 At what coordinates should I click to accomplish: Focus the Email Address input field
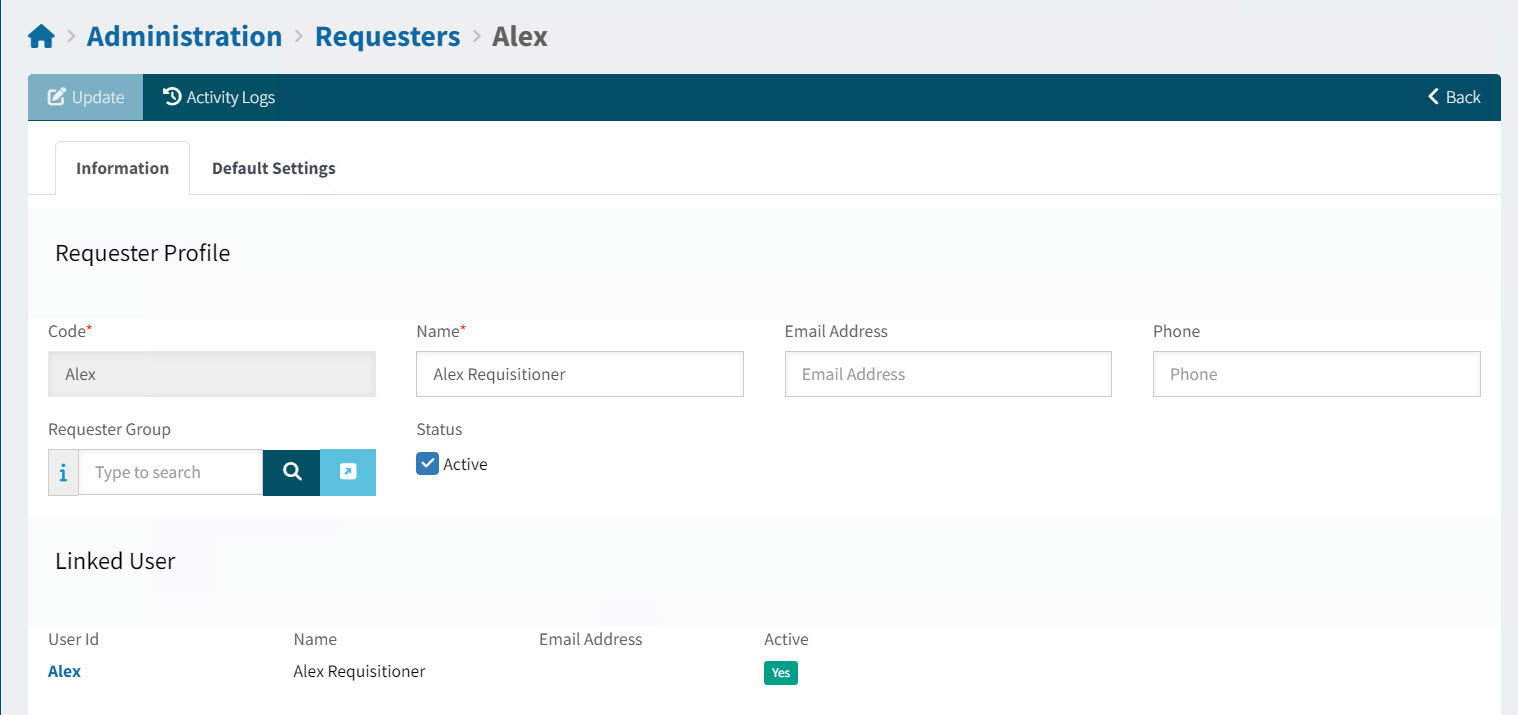(x=947, y=374)
